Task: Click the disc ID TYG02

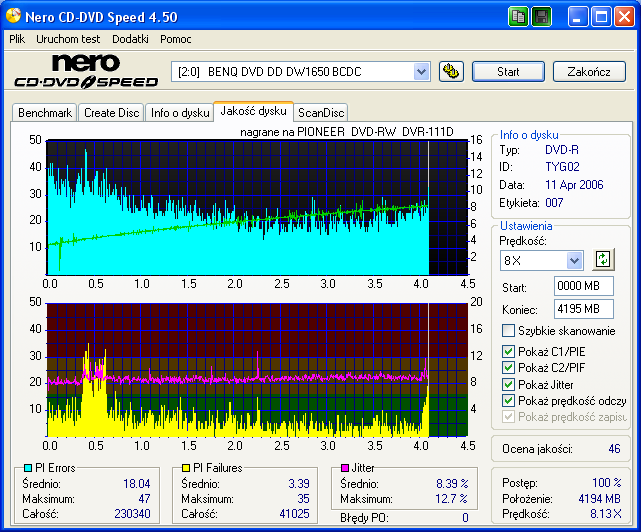Action: point(562,167)
